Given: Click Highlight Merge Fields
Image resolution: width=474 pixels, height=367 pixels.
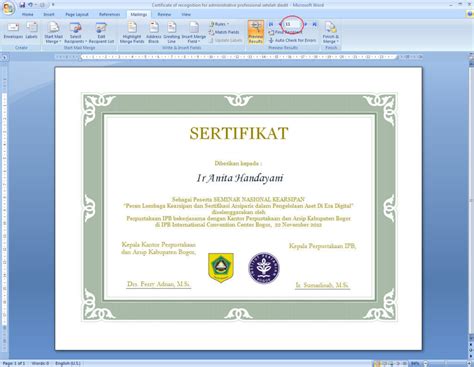Looking at the screenshot, I should 132,33.
